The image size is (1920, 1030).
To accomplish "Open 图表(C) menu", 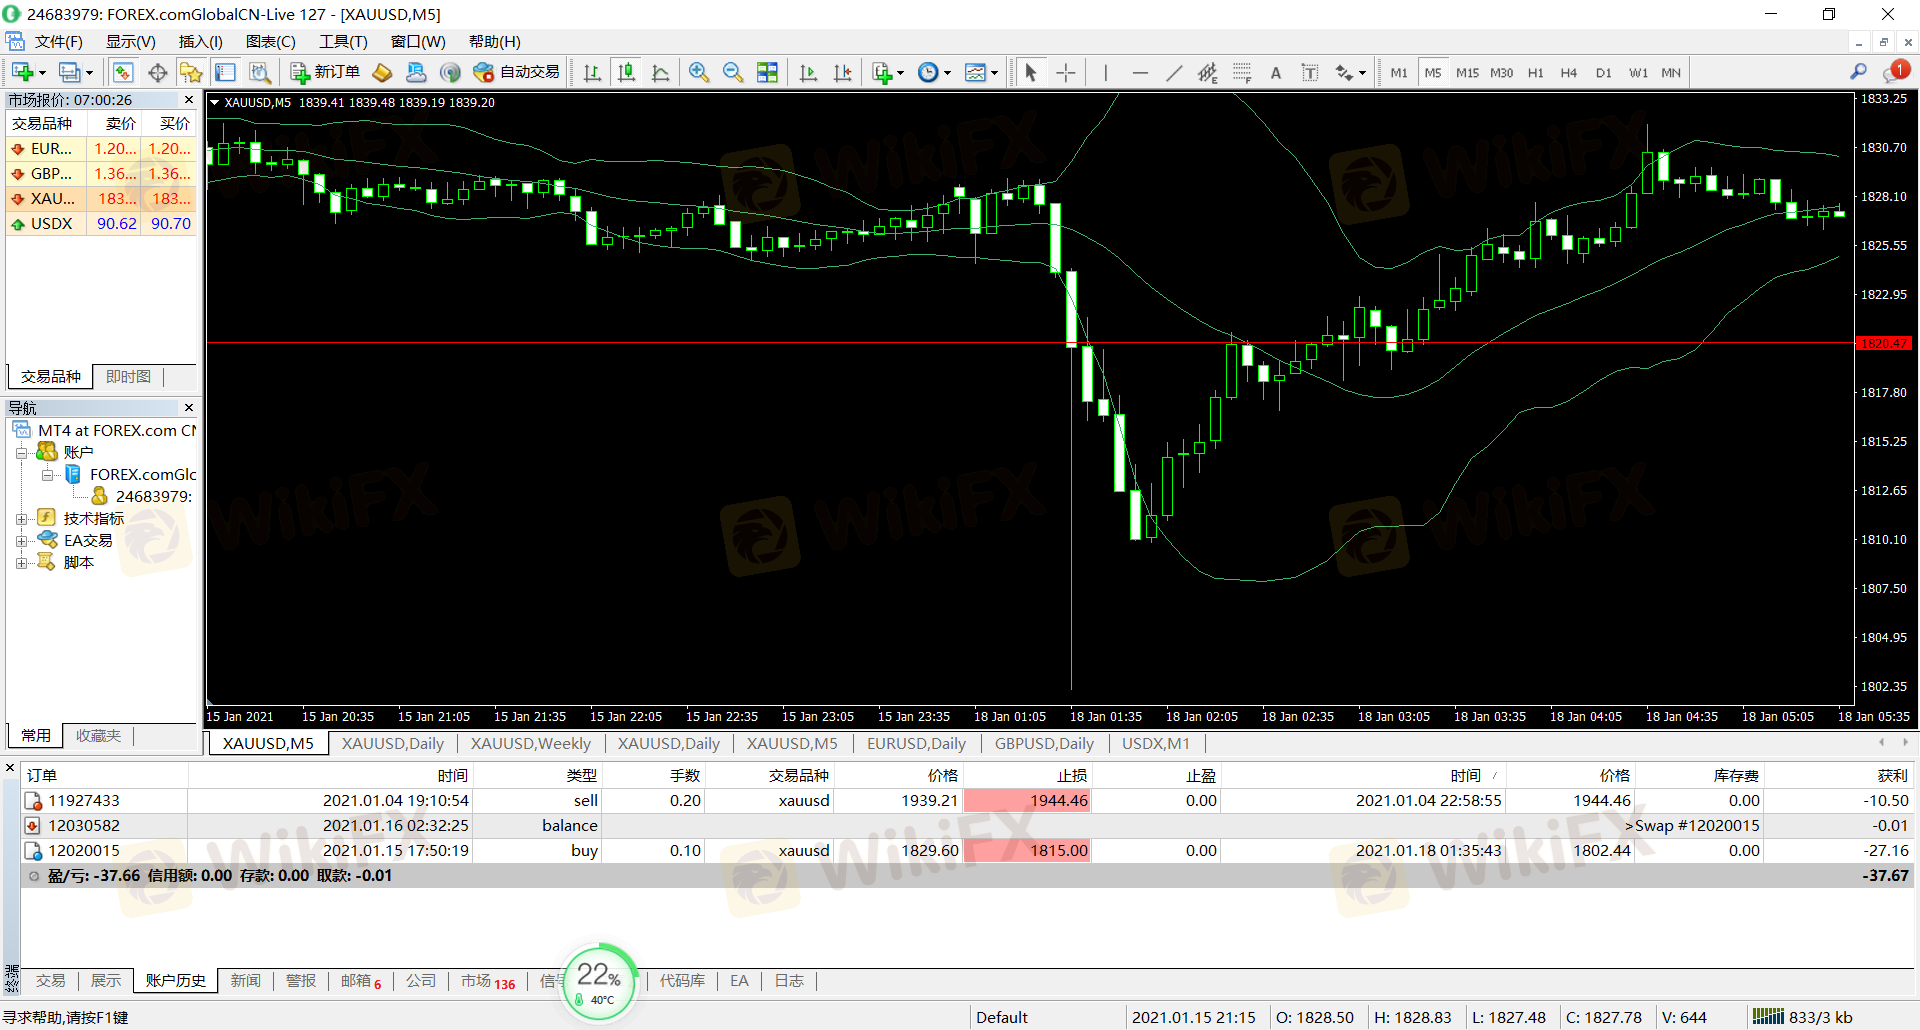I will point(270,41).
